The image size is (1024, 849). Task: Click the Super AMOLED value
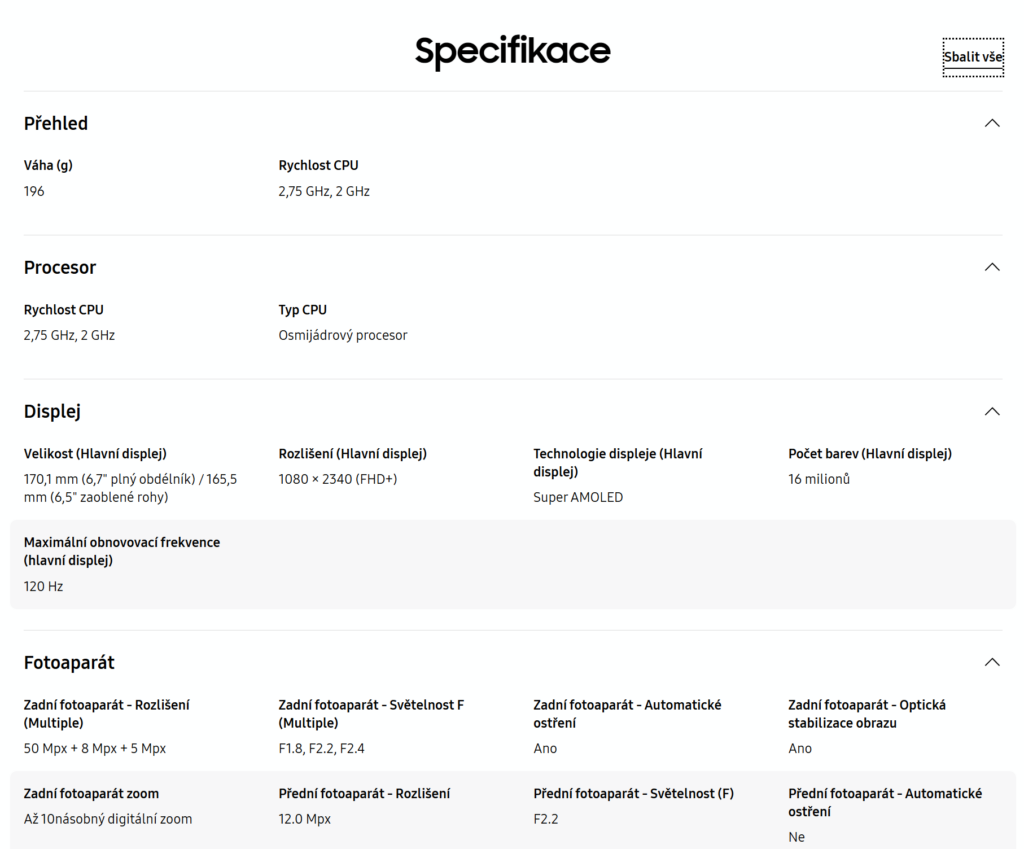pos(578,497)
